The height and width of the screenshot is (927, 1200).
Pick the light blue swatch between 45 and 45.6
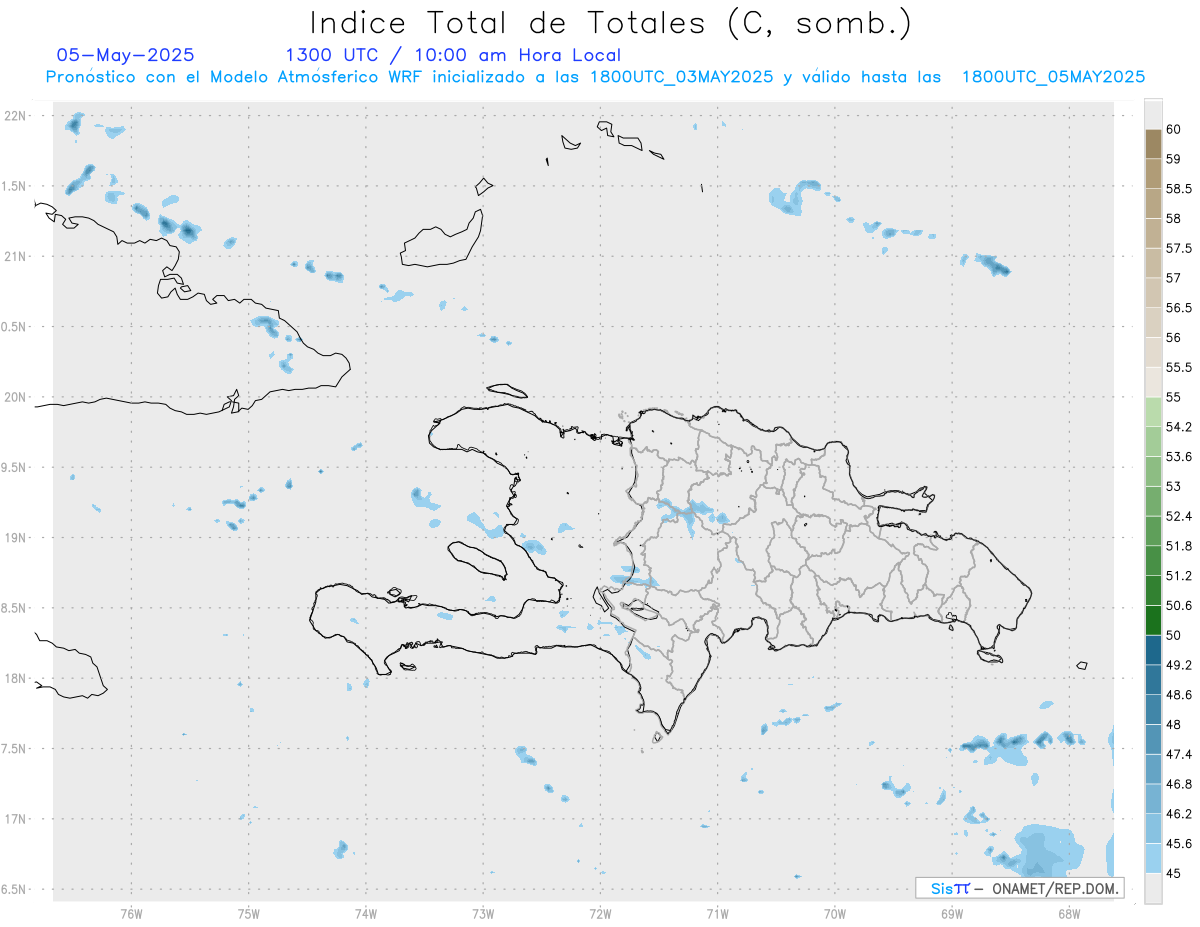[x=1153, y=858]
